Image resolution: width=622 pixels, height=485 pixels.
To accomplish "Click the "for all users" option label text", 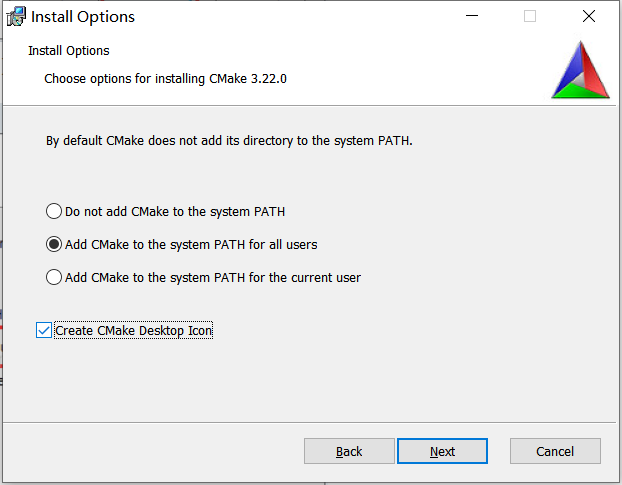I will point(191,244).
